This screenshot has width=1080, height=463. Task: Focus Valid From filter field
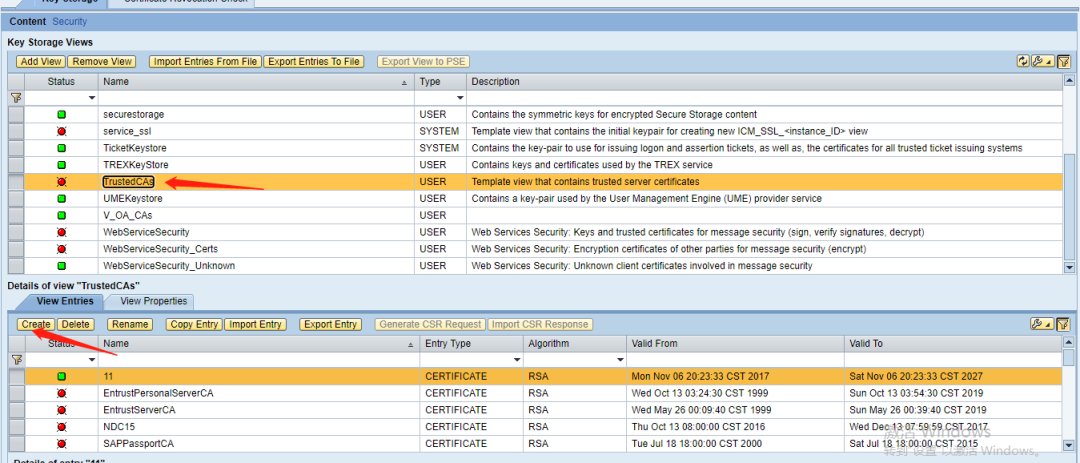click(736, 360)
